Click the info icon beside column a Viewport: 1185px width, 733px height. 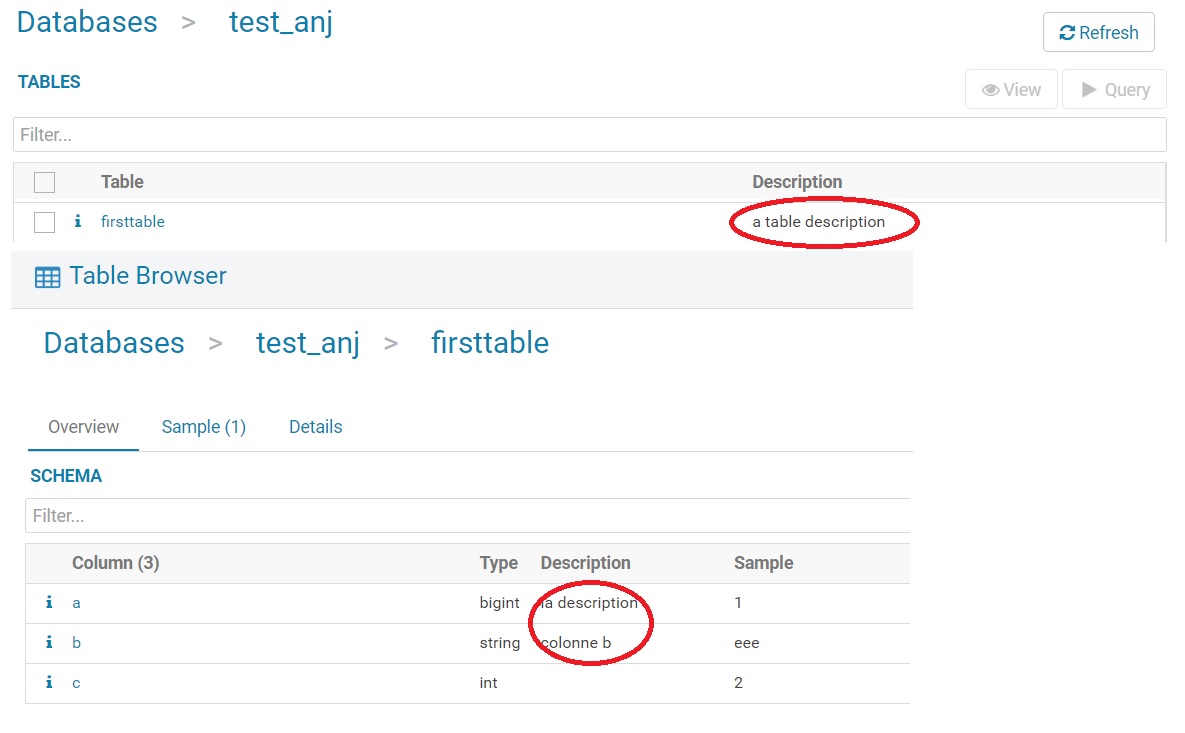click(x=48, y=602)
